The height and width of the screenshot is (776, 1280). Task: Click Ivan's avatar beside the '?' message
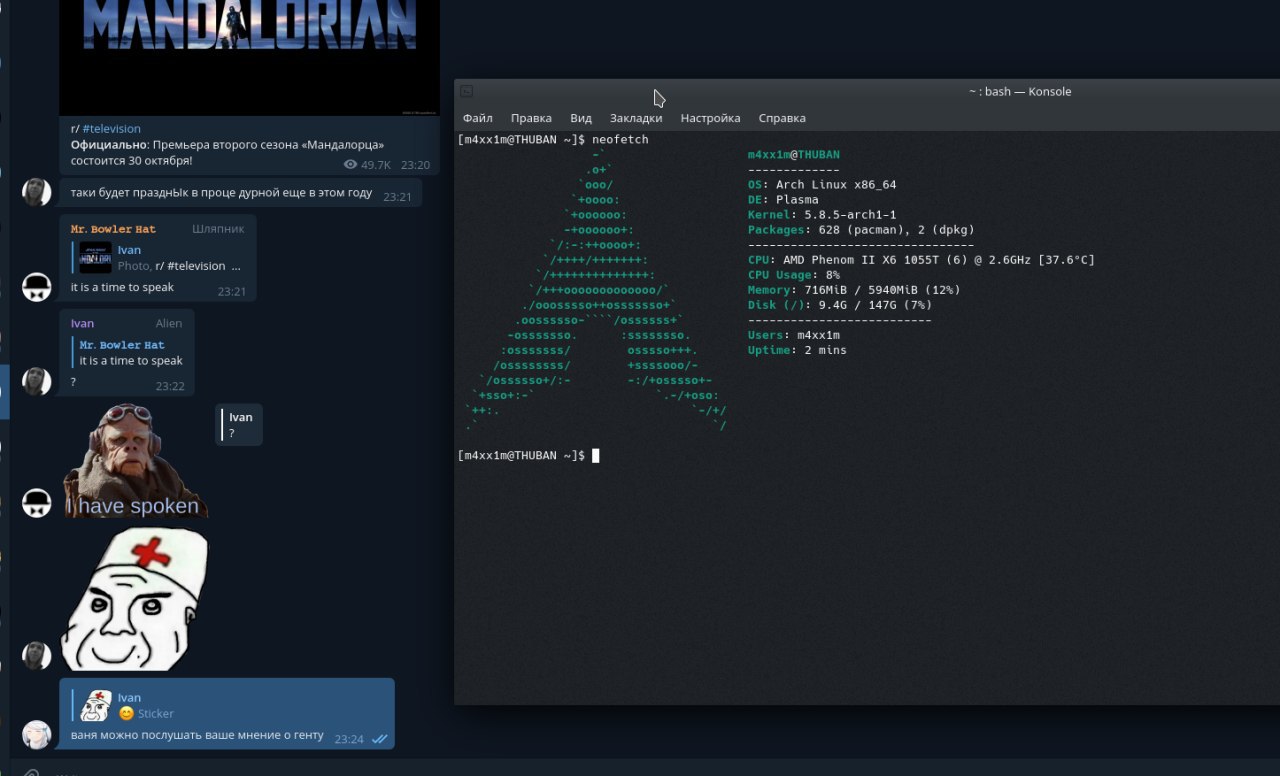(x=37, y=381)
